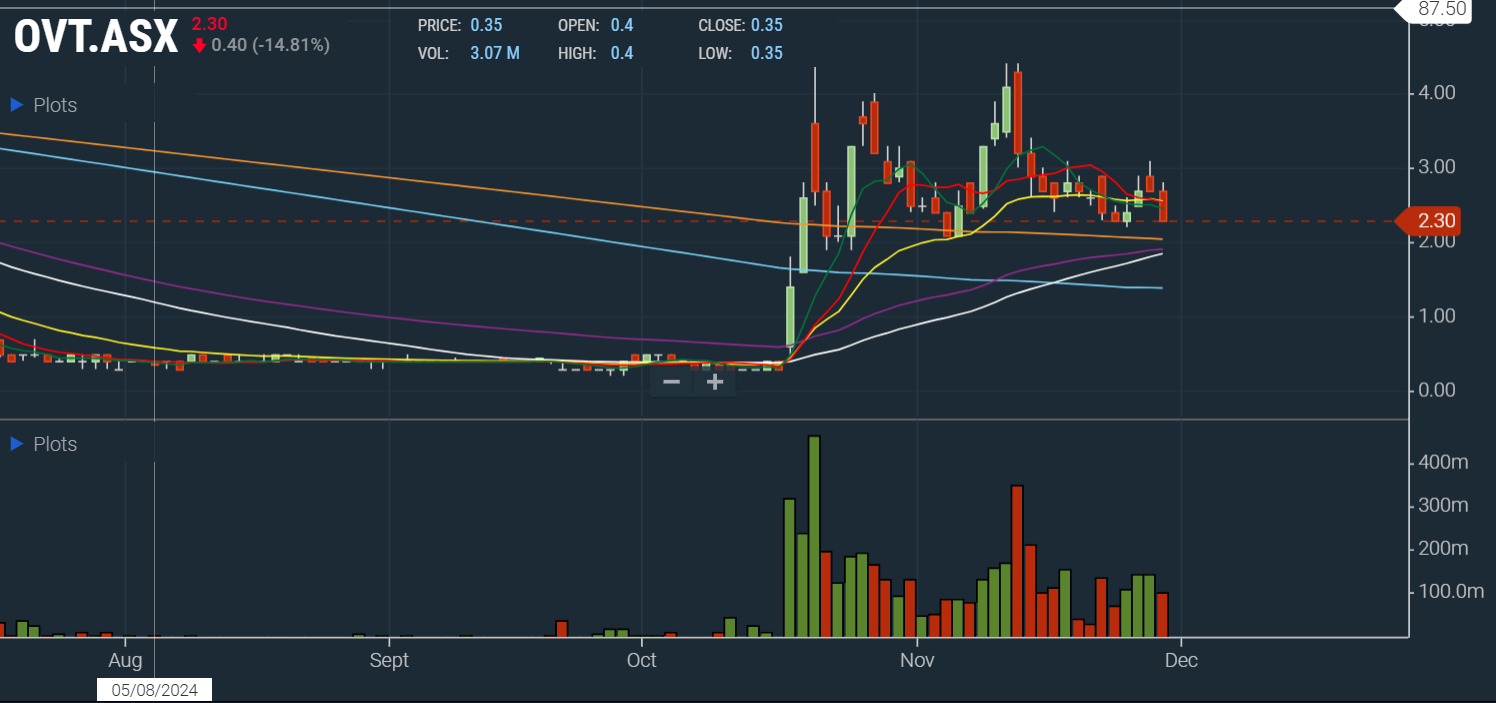Select the CLOSE value 0.35
This screenshot has width=1496, height=703.
(767, 25)
